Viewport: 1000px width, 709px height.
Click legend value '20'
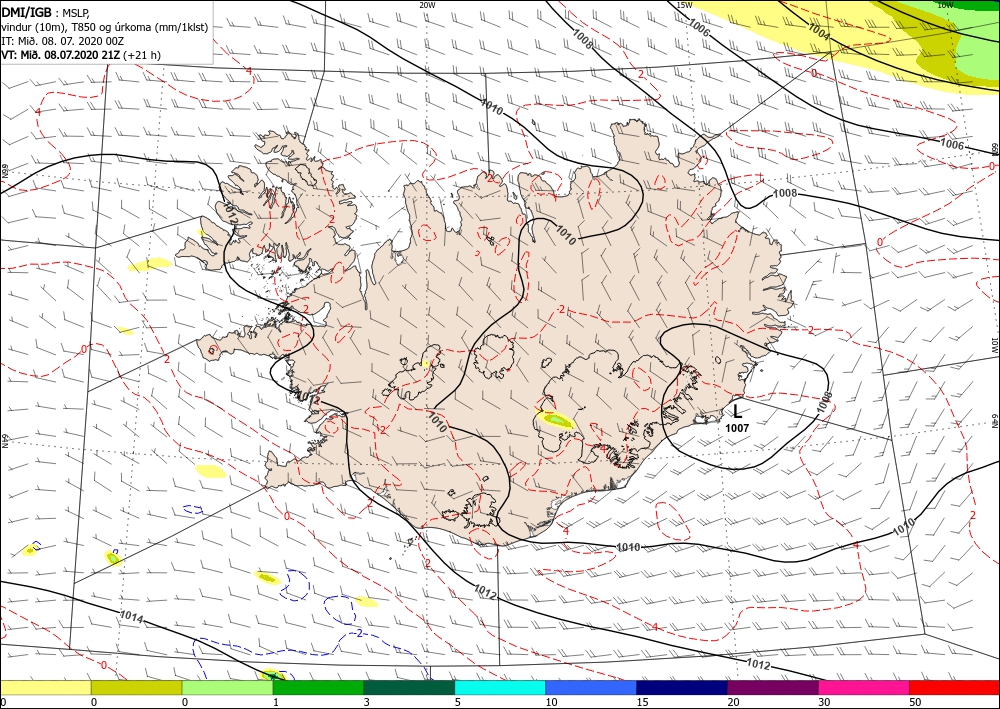(x=733, y=702)
